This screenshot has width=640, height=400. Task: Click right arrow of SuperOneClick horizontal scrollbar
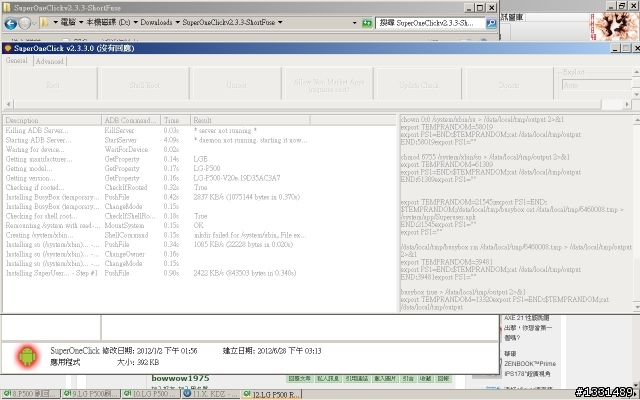click(x=627, y=104)
